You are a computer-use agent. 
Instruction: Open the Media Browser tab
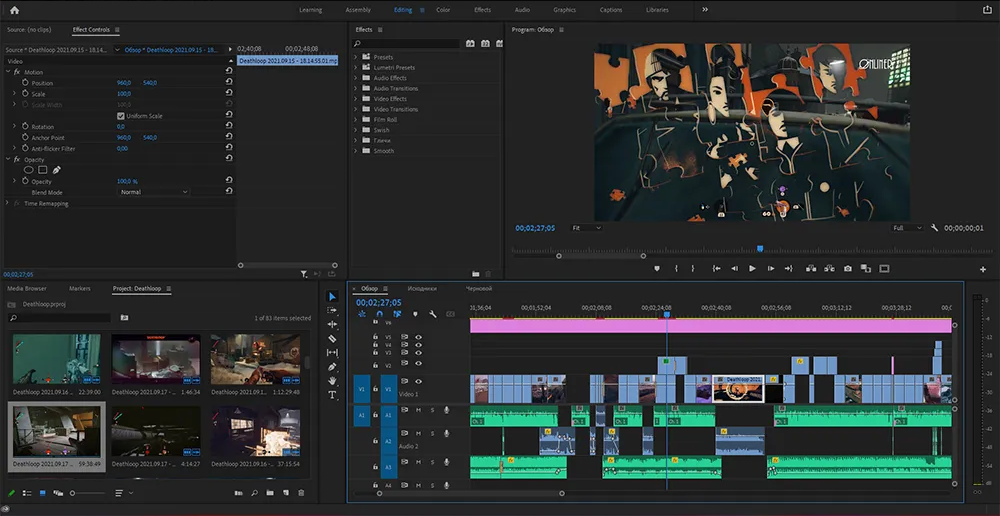[x=27, y=288]
